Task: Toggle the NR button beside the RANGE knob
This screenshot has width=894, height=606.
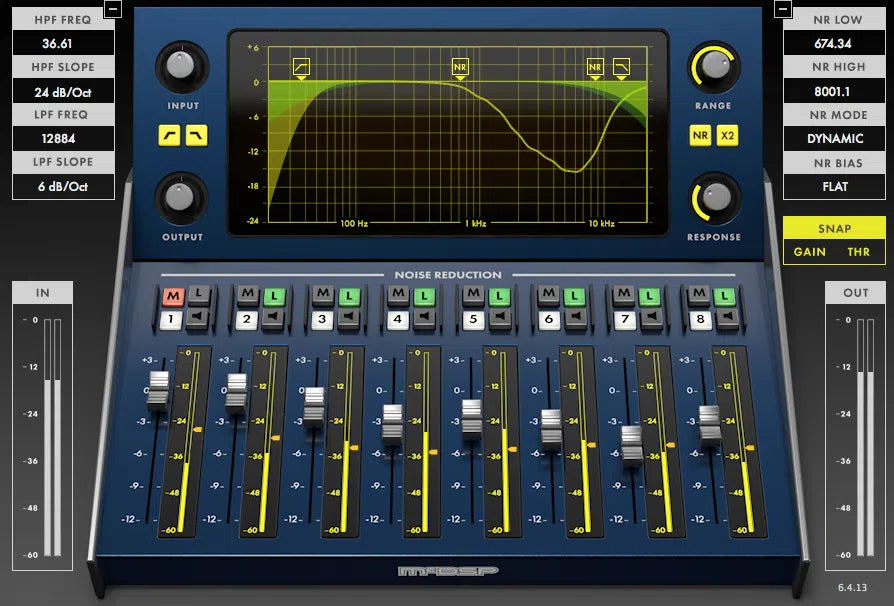Action: pos(700,136)
